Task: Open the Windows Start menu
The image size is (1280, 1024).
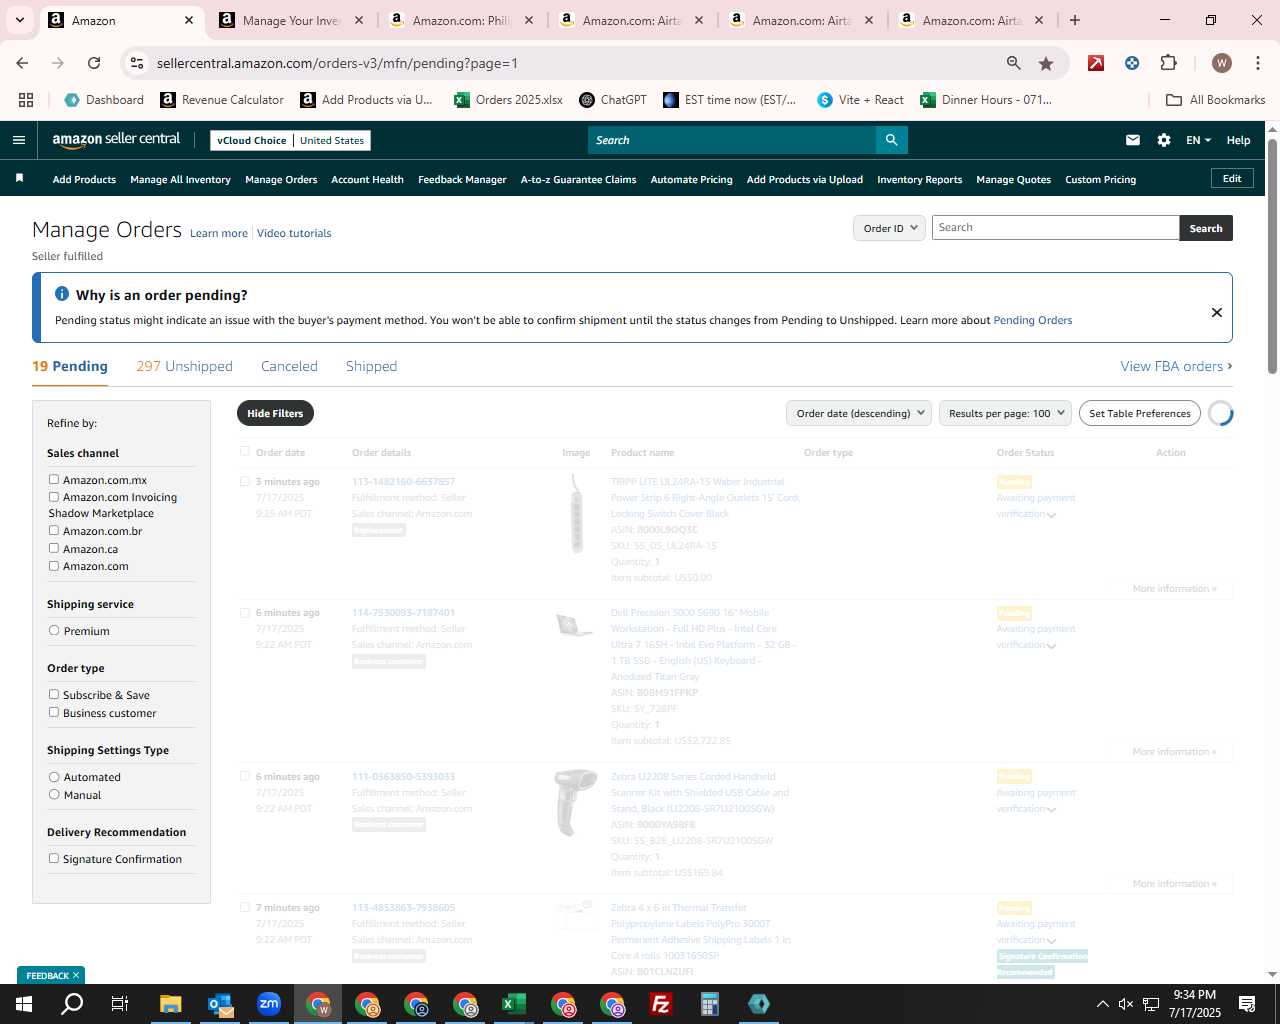Action: coord(23,1004)
